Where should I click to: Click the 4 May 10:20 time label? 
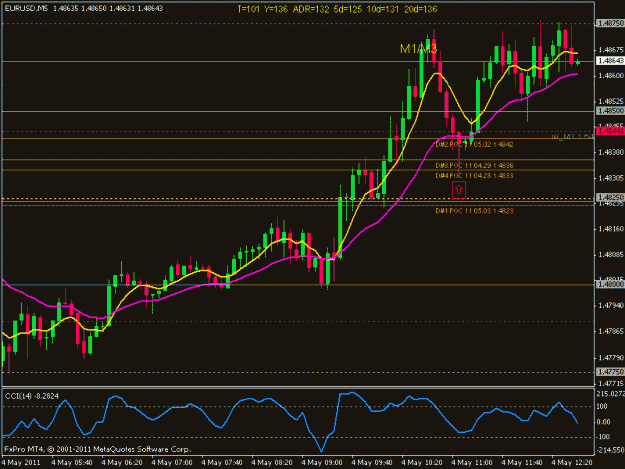pyautogui.click(x=422, y=463)
